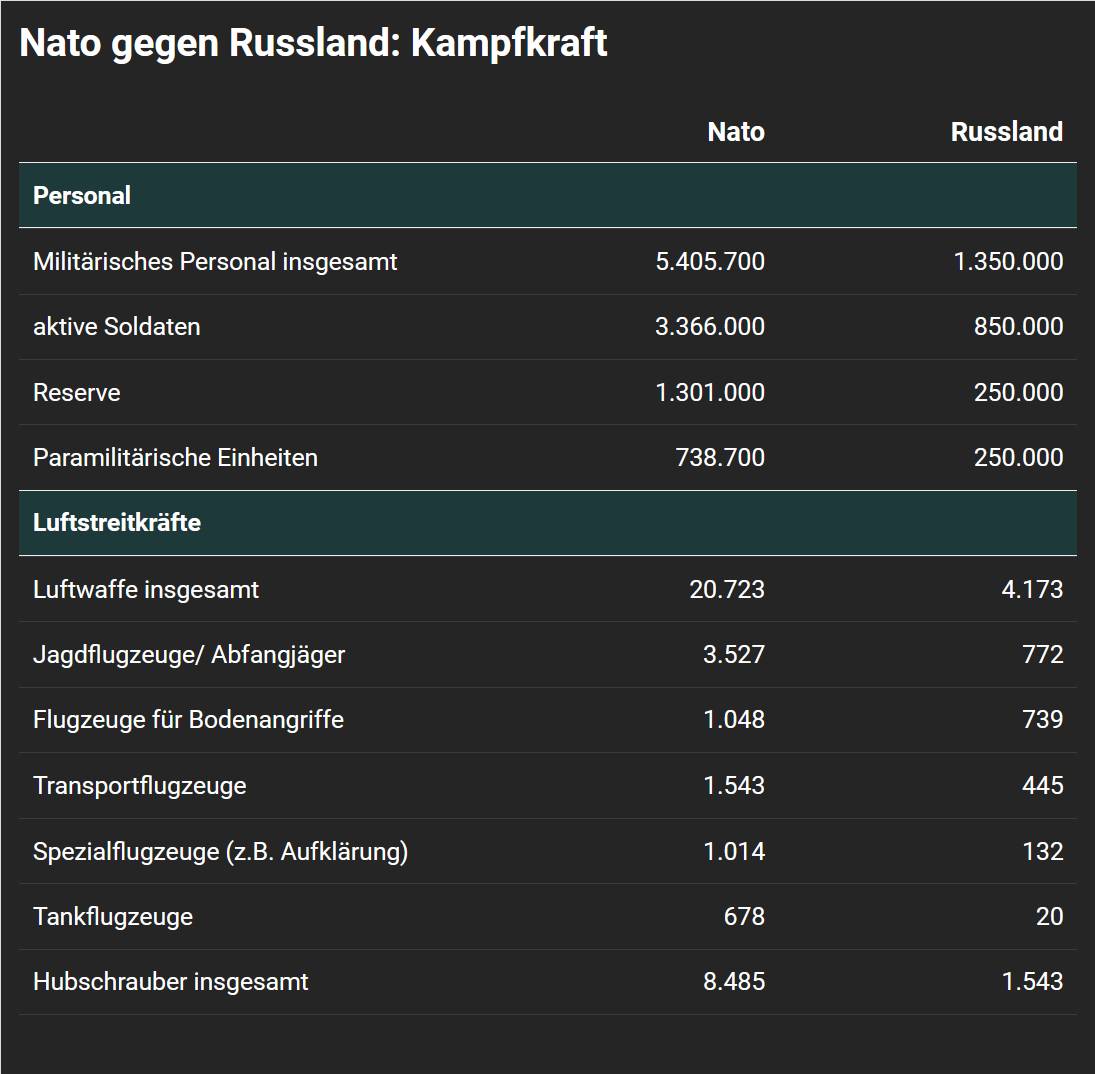
Task: Click the Nato value 3.527
Action: [734, 655]
